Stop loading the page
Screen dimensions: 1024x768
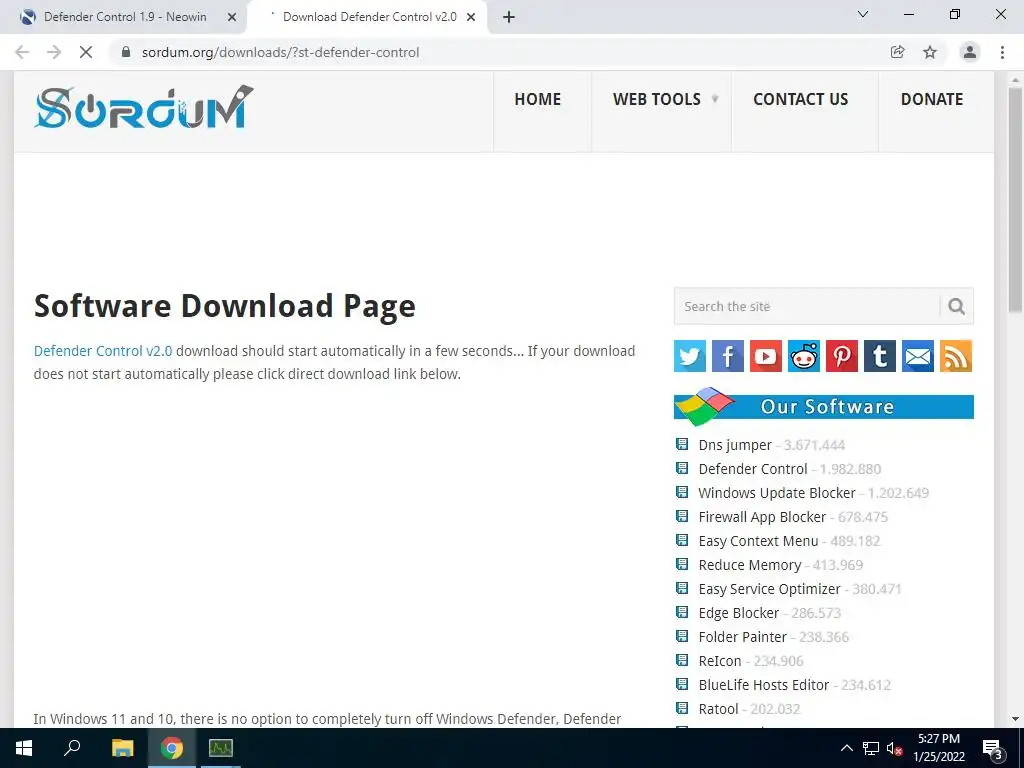pyautogui.click(x=86, y=52)
